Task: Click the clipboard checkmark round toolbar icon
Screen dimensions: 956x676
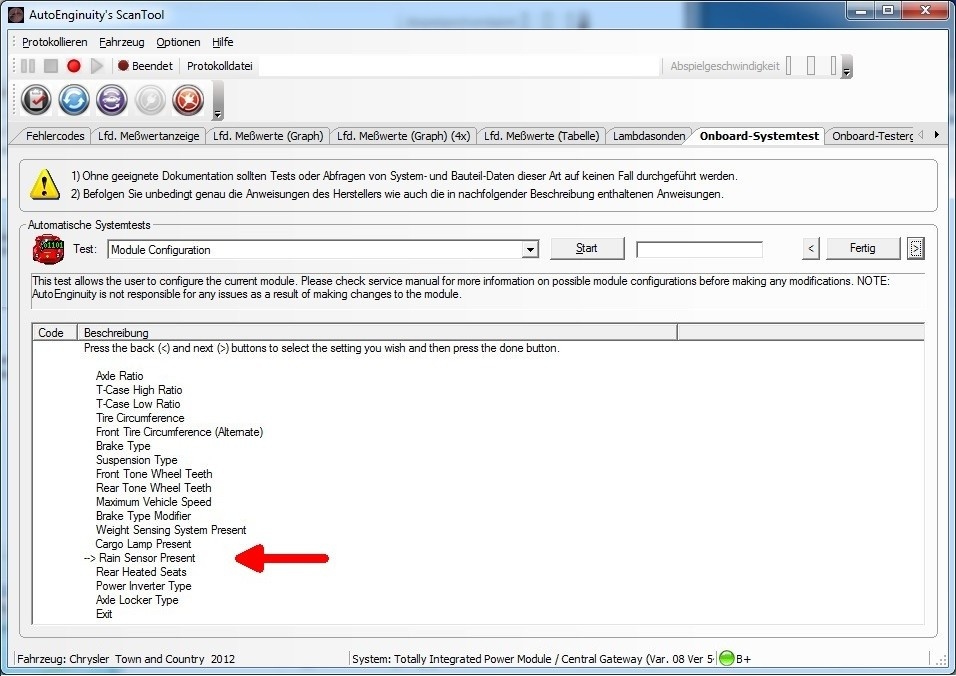Action: coord(36,99)
